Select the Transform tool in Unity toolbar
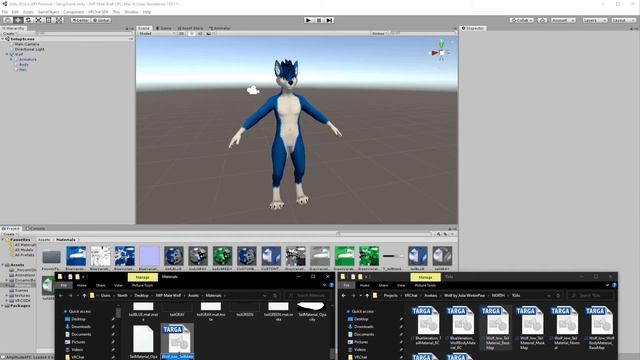 (59, 20)
